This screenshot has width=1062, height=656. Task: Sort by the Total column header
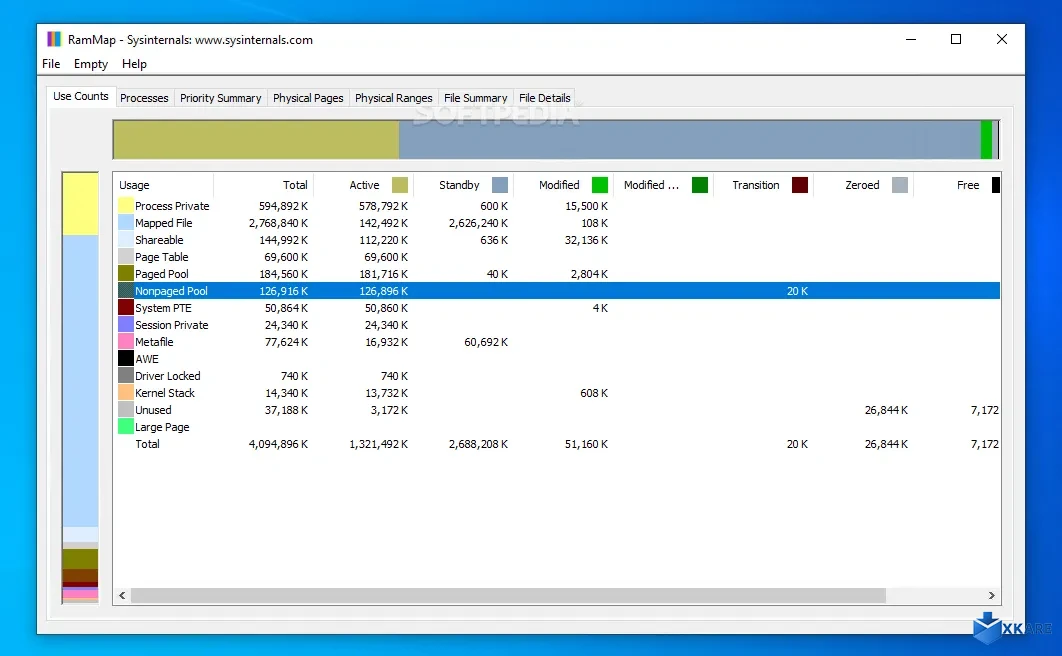[295, 185]
